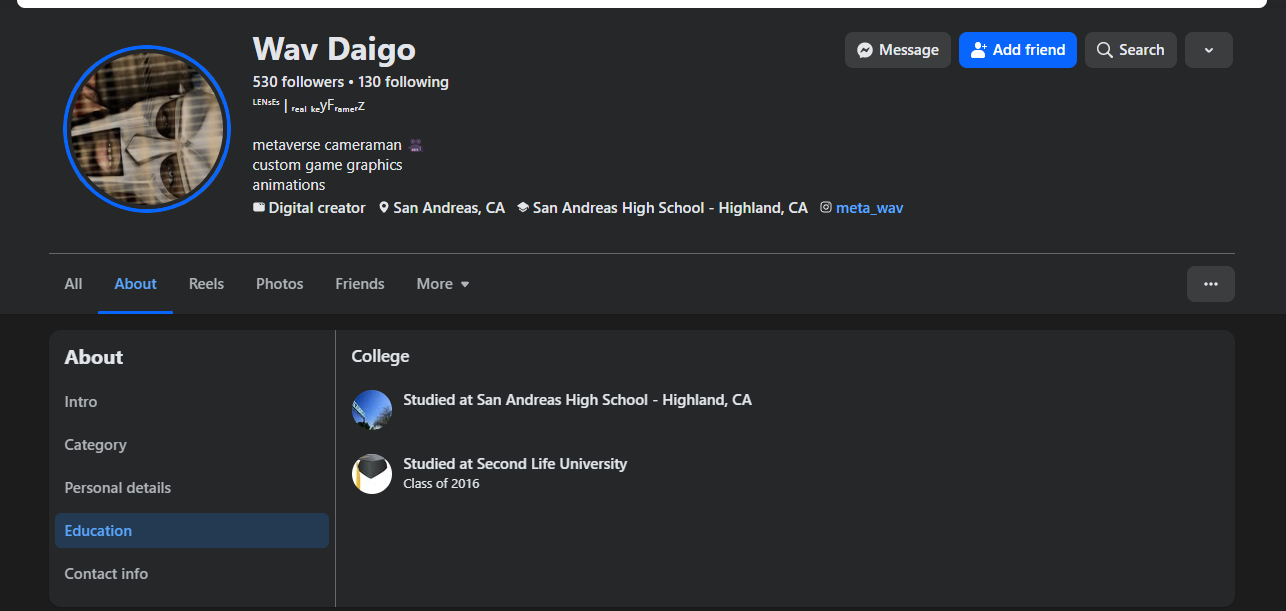Viewport: 1286px width, 611px height.
Task: Select Personal details in About sidebar
Action: [118, 488]
